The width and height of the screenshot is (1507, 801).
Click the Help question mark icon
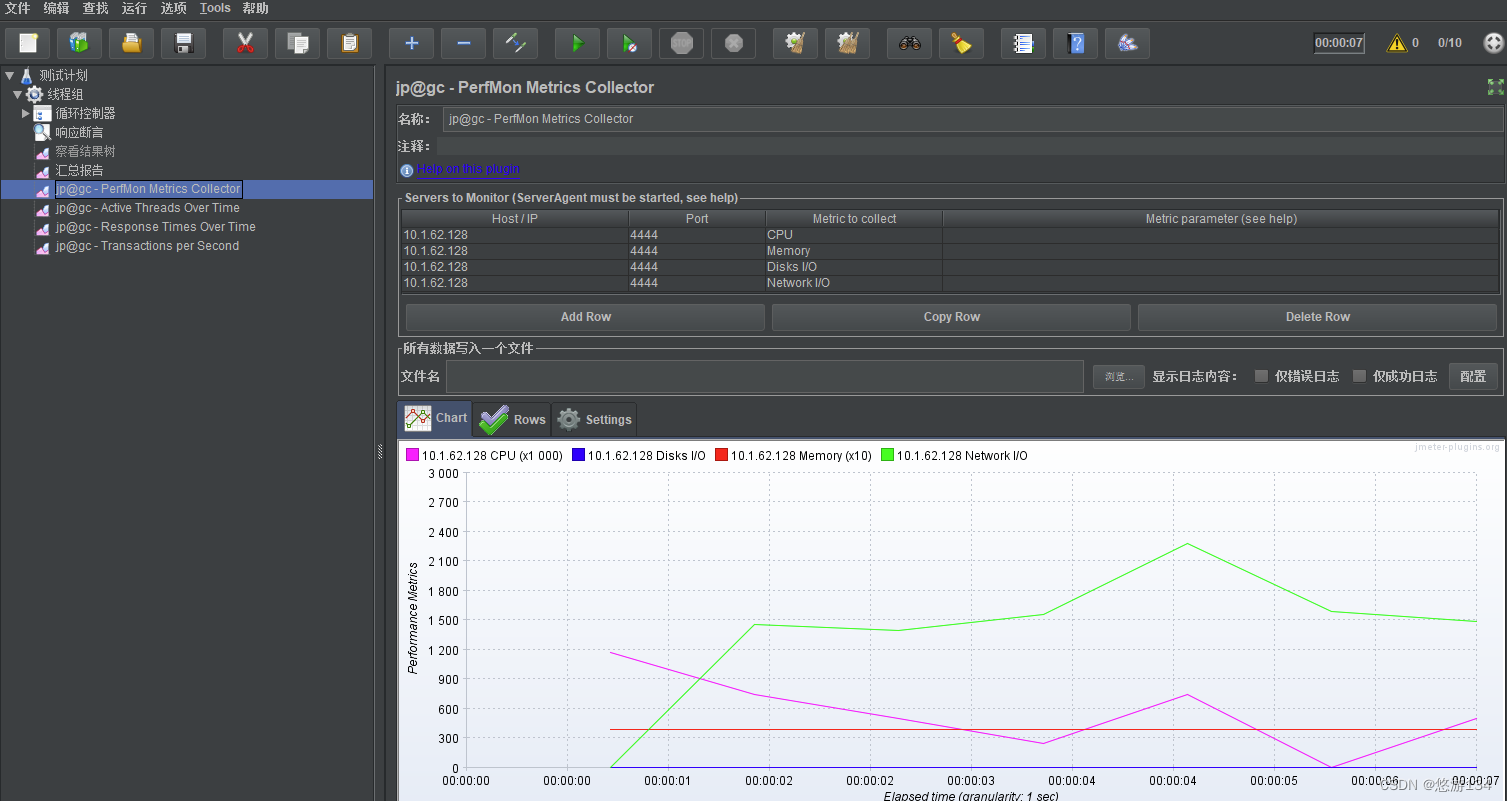pyautogui.click(x=1075, y=43)
